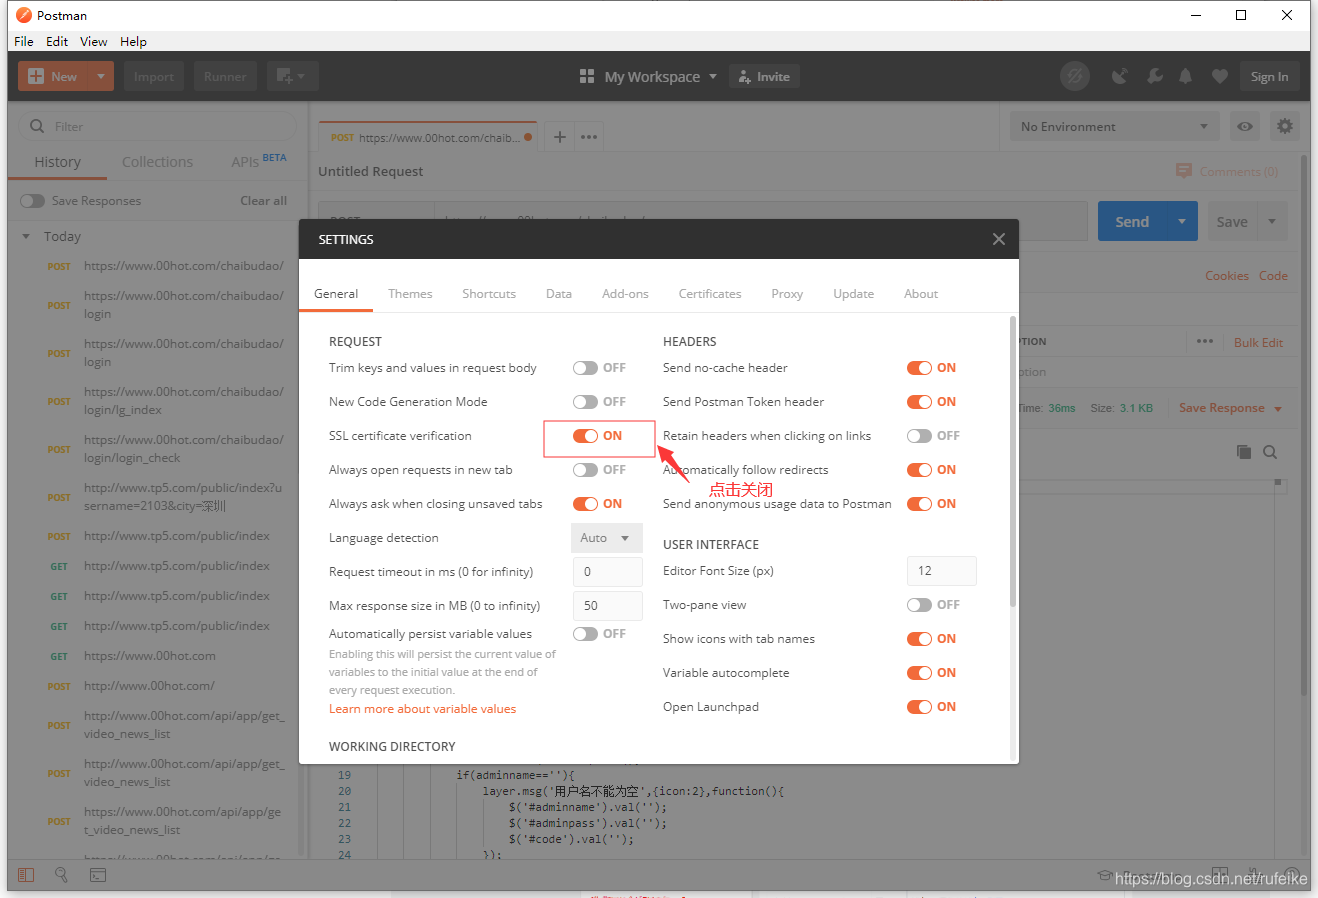Switch to the Collections sidebar tab

click(x=157, y=162)
